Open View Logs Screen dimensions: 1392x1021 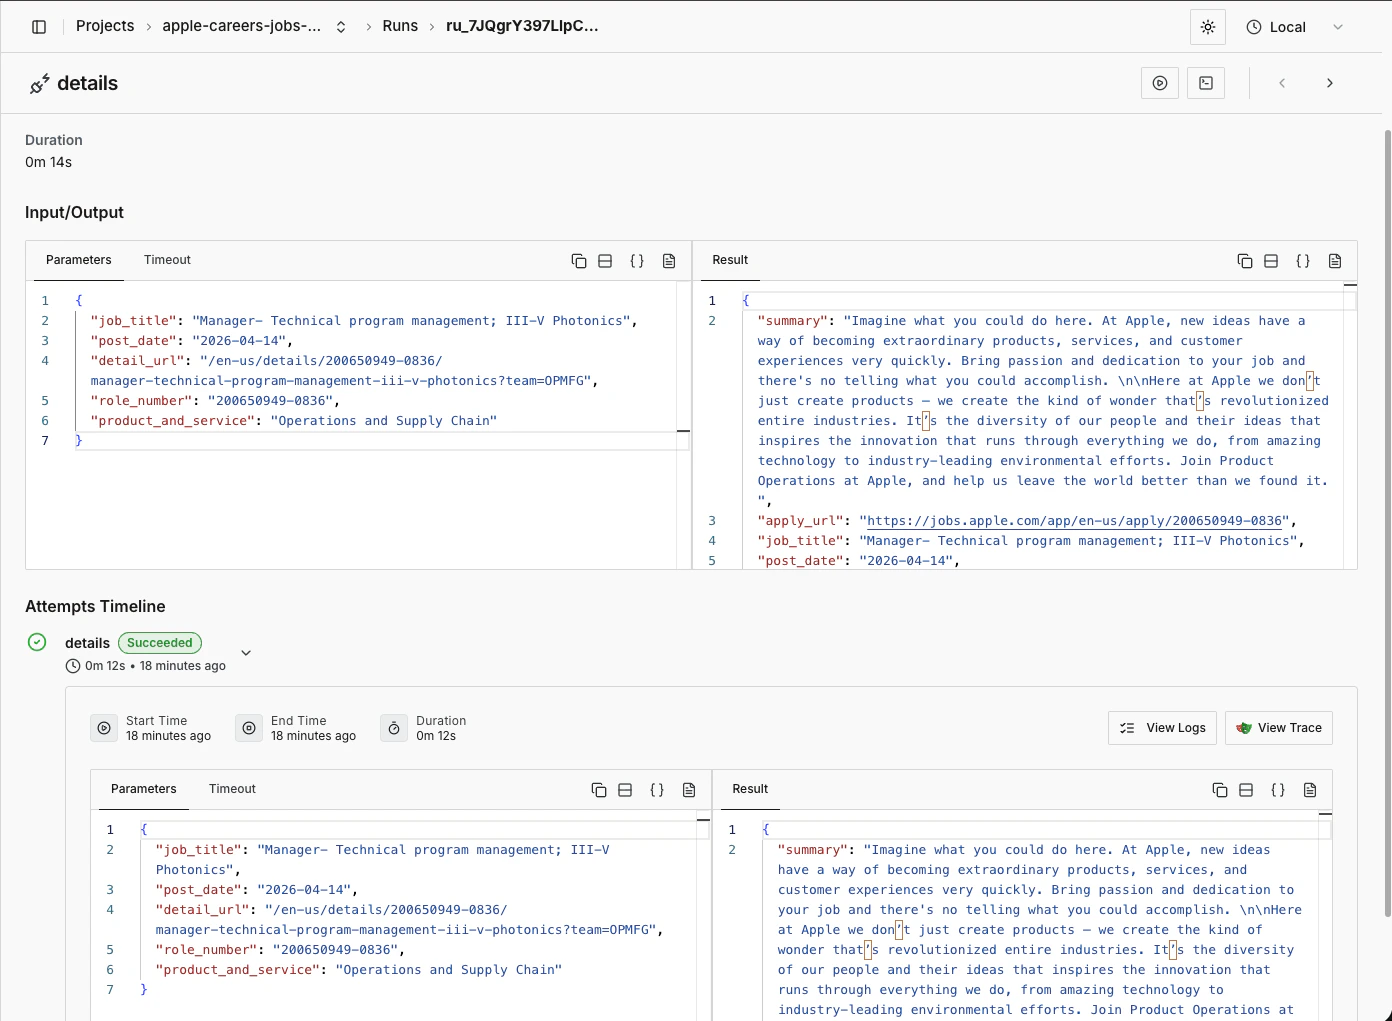point(1163,728)
